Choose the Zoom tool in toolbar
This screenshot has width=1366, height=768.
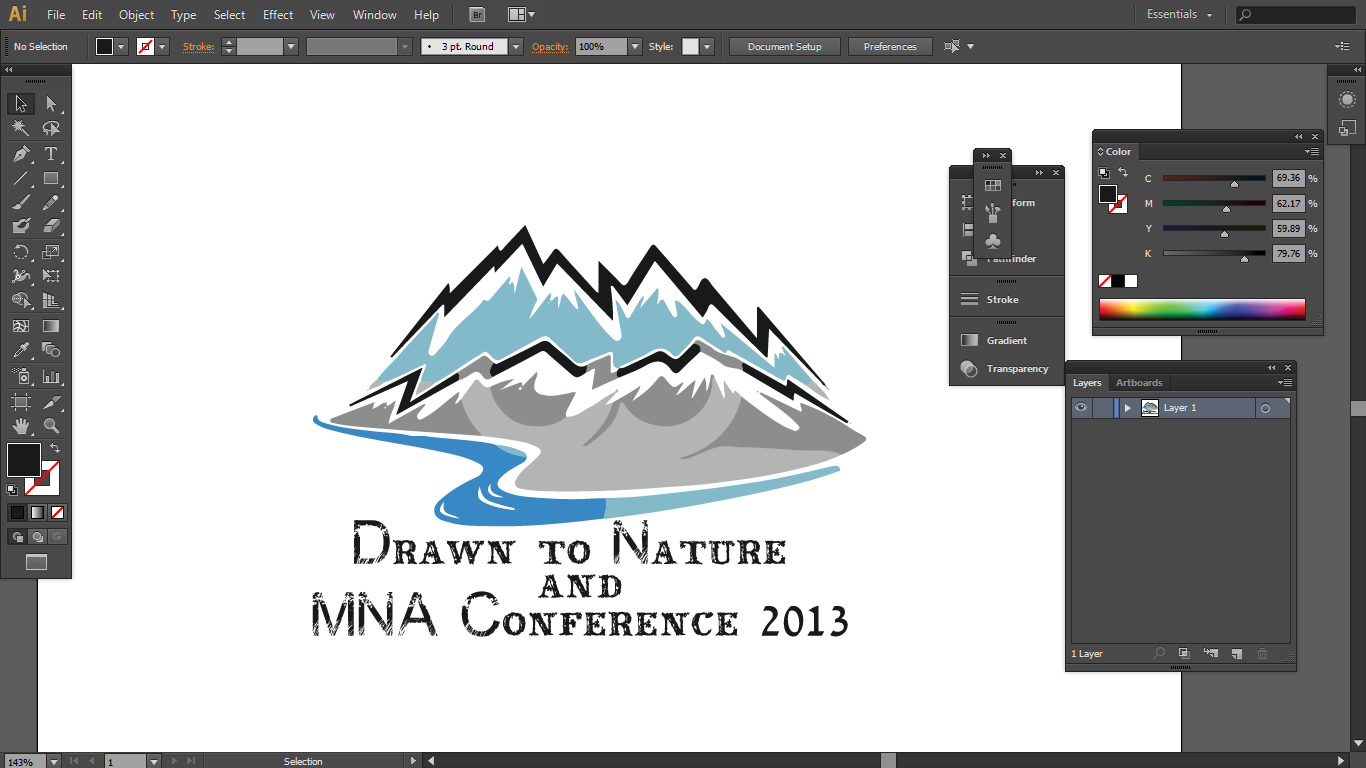tap(51, 426)
